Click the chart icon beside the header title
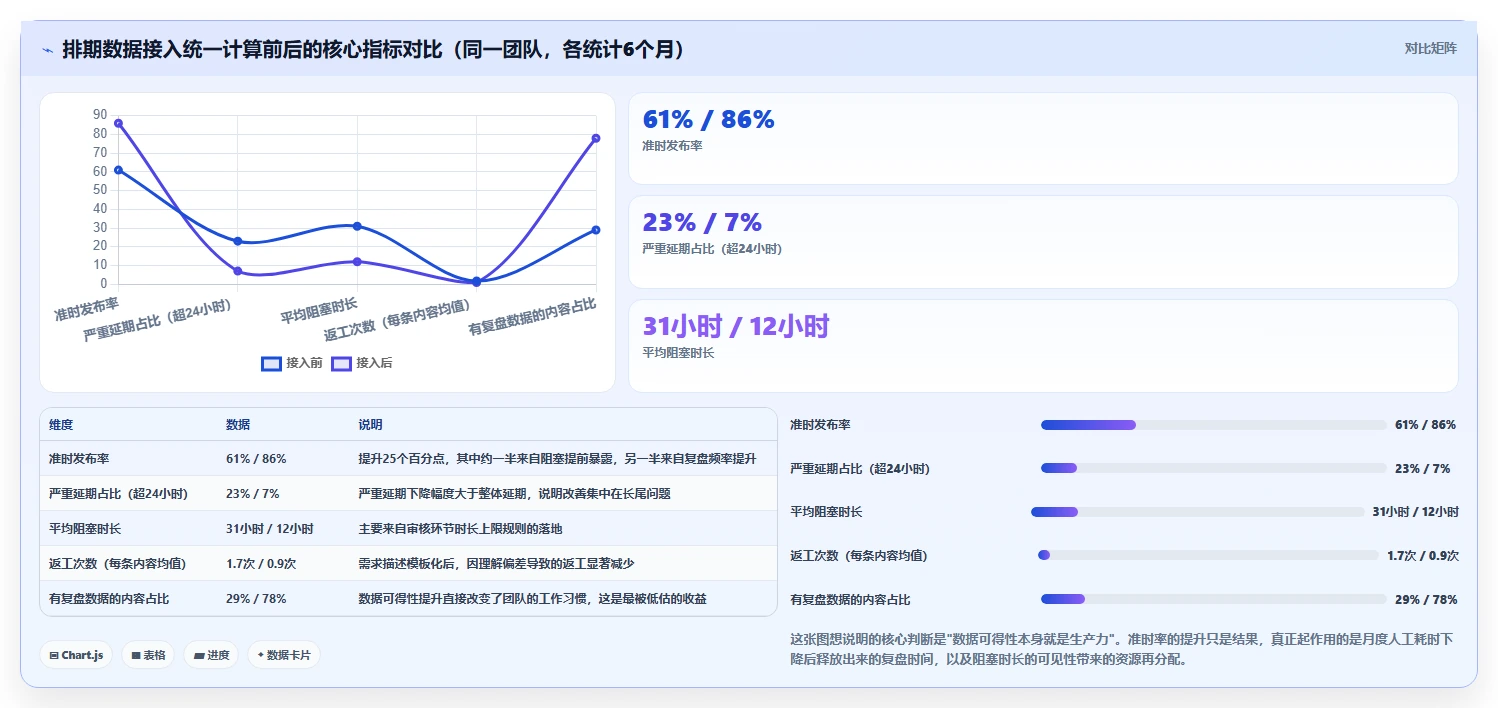 [x=47, y=50]
